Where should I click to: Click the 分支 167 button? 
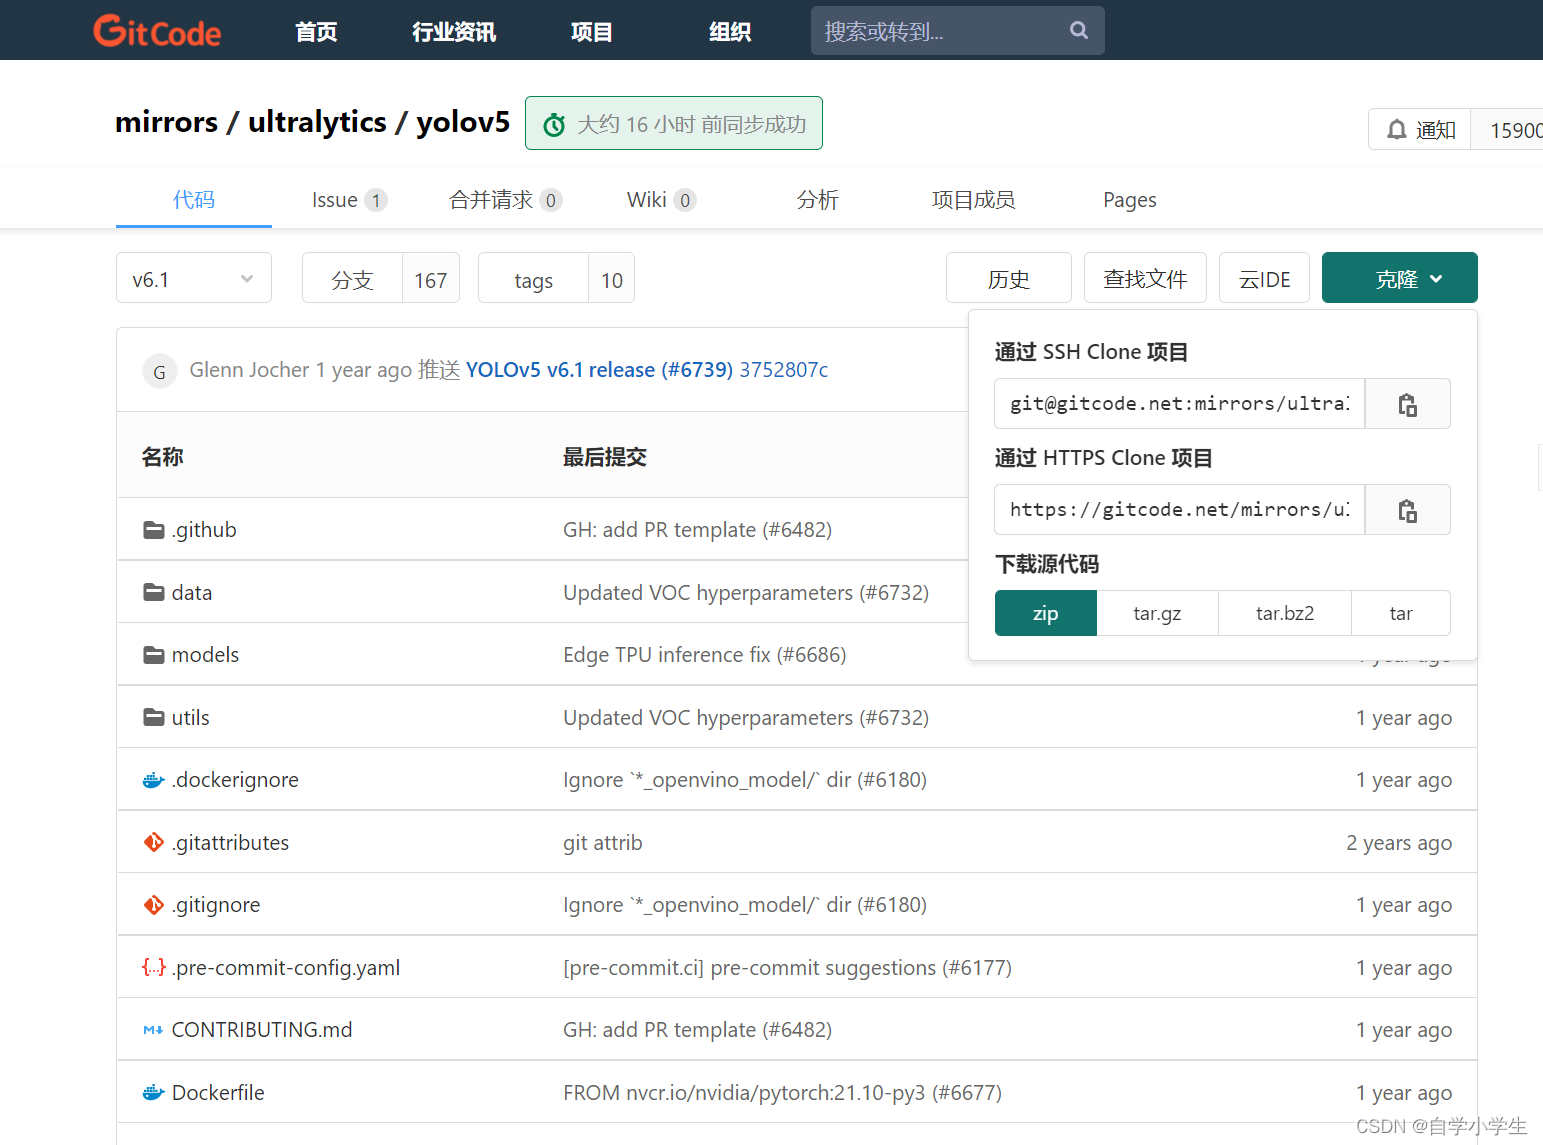click(x=381, y=278)
